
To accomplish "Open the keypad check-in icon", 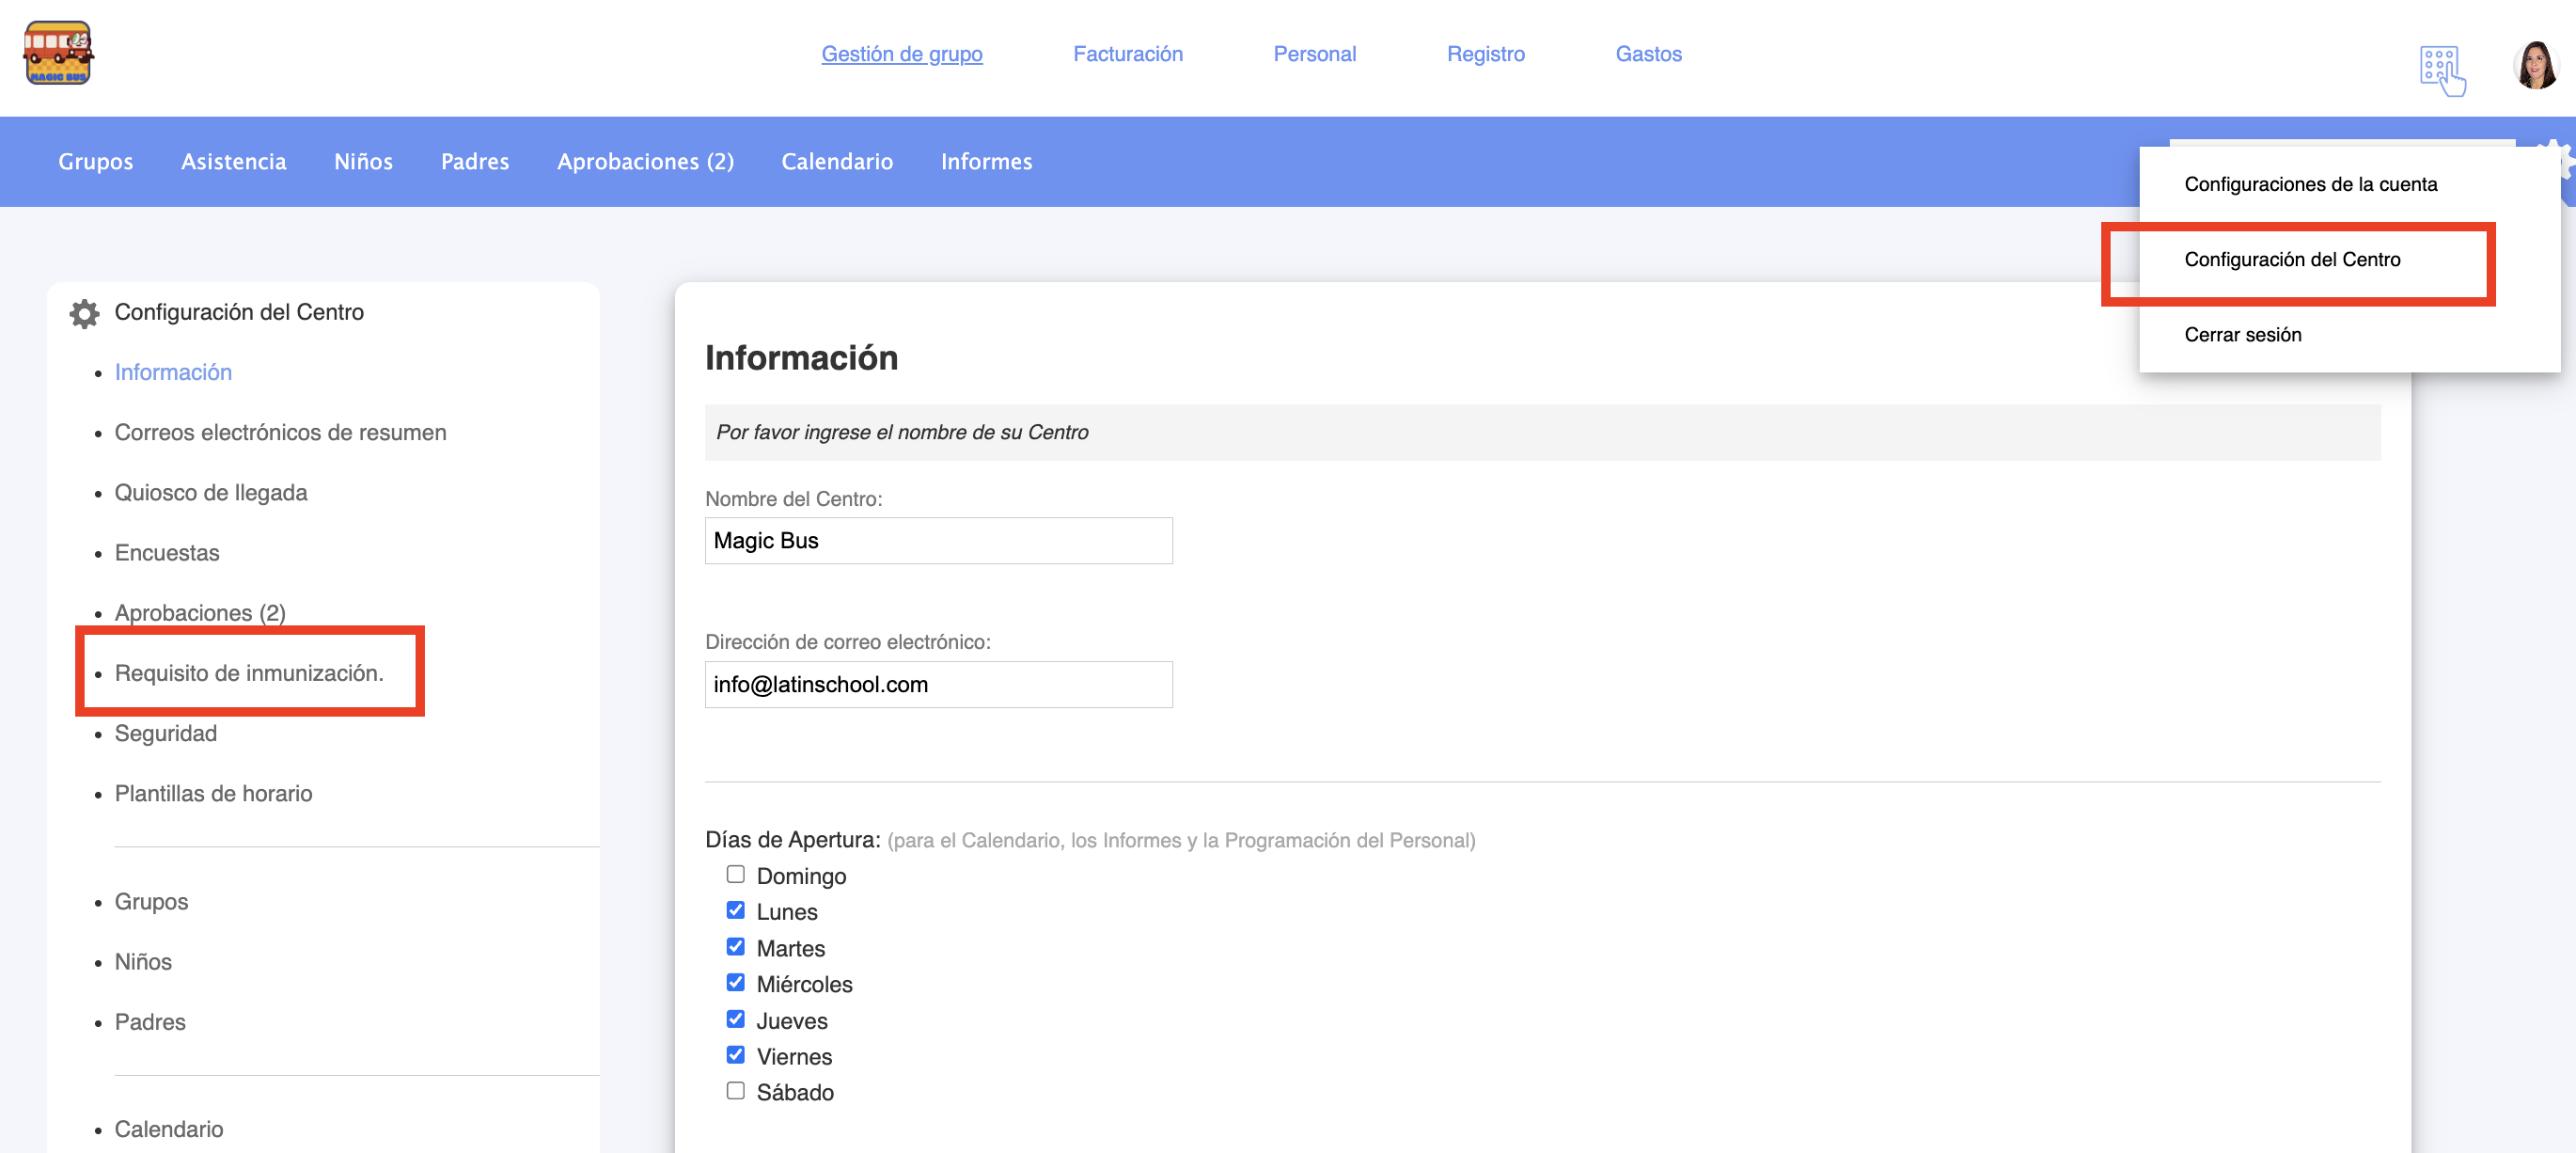I will tap(2441, 70).
